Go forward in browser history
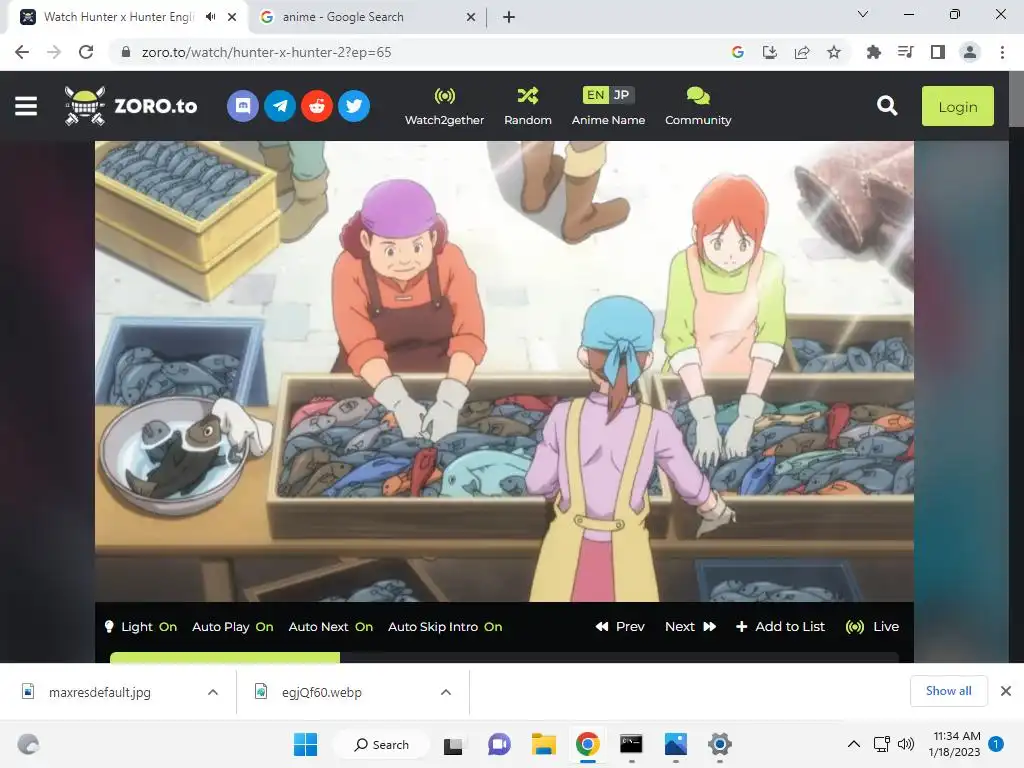Image resolution: width=1024 pixels, height=768 pixels. tap(54, 52)
